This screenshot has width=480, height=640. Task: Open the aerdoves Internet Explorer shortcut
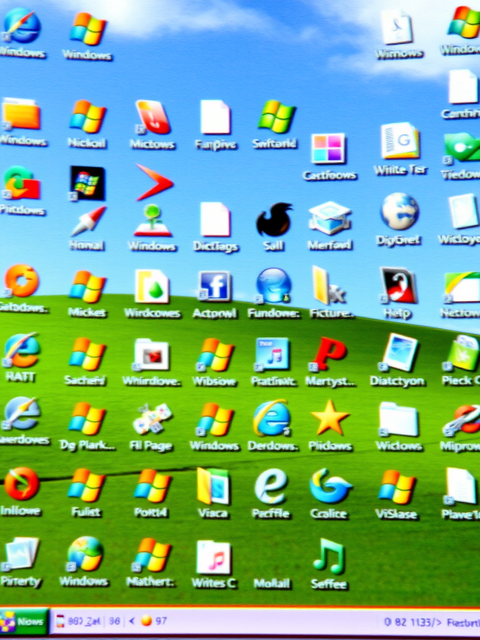tap(22, 414)
